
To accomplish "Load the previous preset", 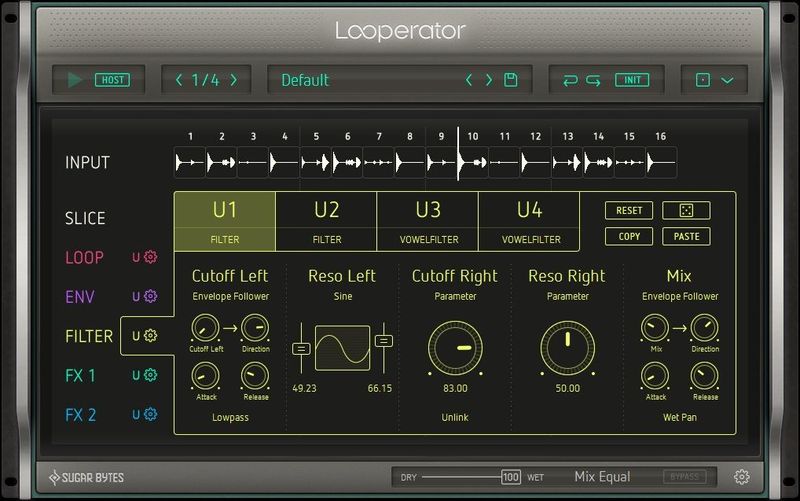I will tap(469, 80).
